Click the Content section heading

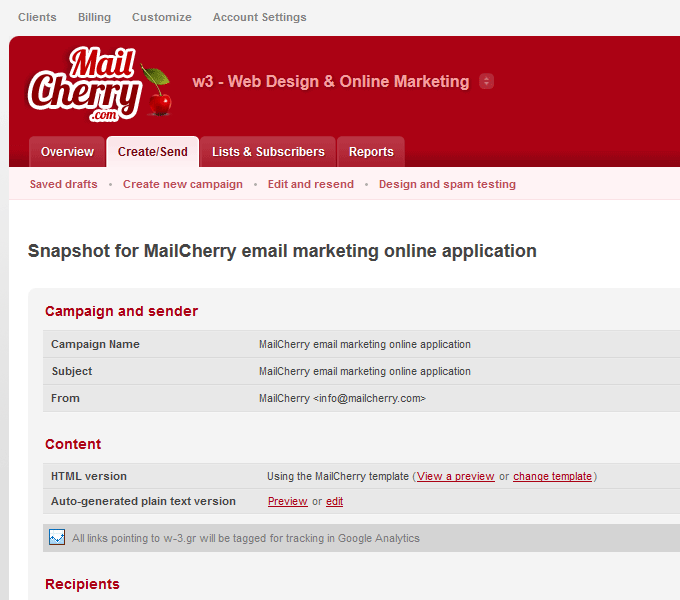click(x=73, y=444)
